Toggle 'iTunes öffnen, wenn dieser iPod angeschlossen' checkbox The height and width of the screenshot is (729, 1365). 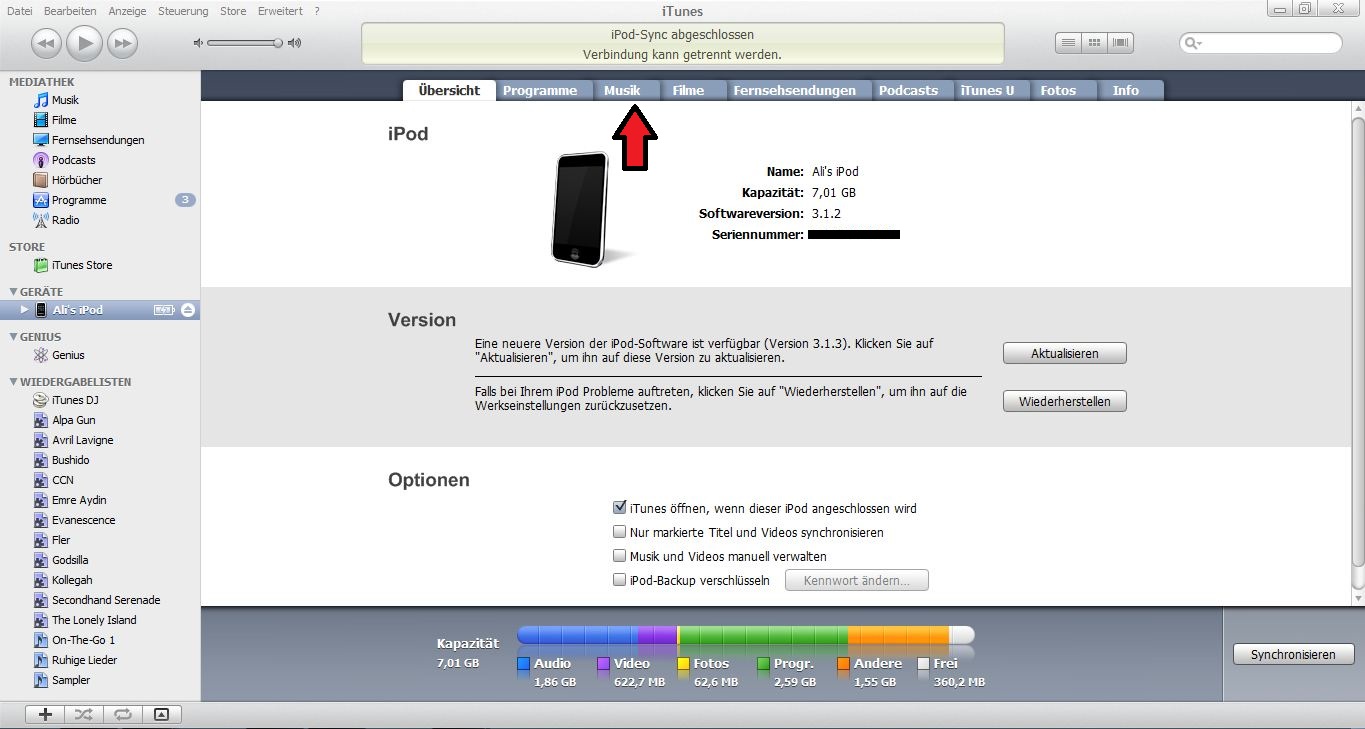coord(620,508)
